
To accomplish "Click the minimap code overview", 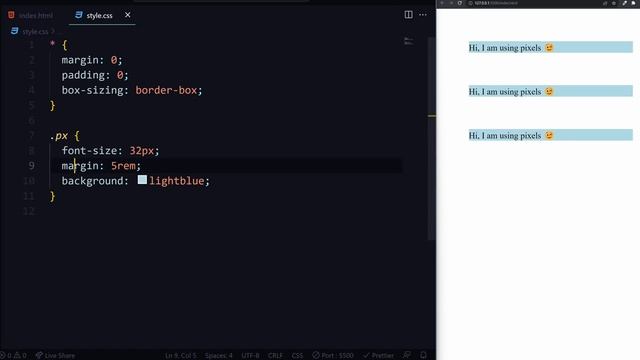I will 409,41.
